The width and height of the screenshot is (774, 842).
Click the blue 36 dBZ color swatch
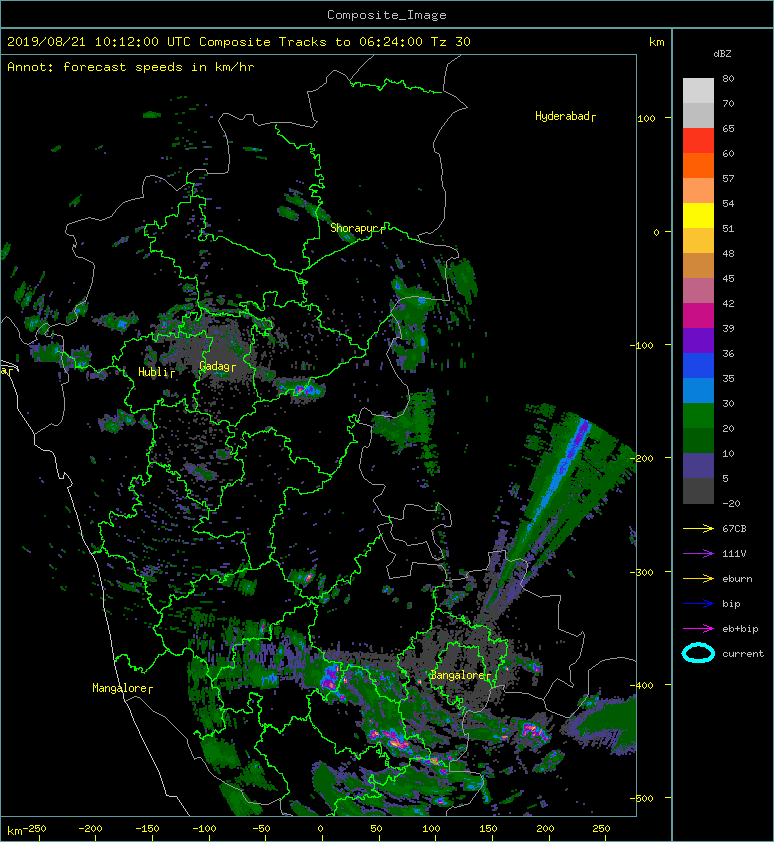(698, 365)
